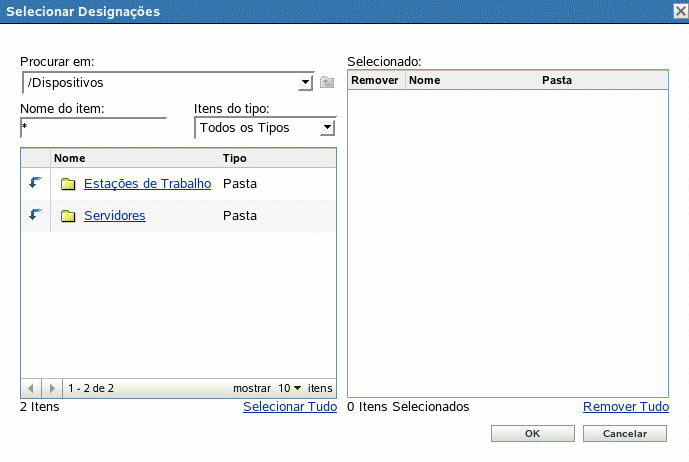Viewport: 689px width, 462px height.
Task: Click the Estações de Trabalho folder icon
Action: 68,184
